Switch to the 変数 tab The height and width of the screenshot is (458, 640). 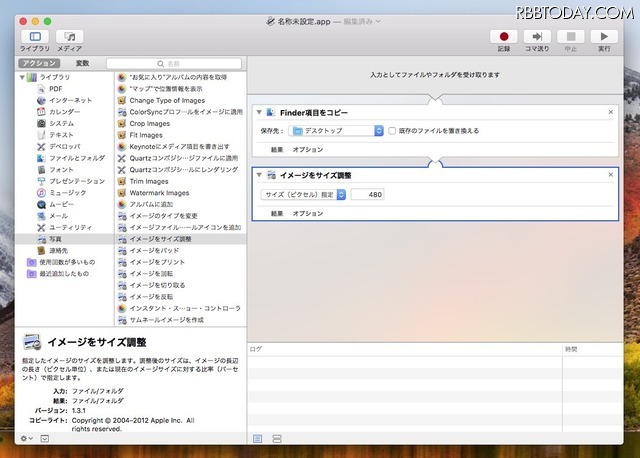(82, 63)
